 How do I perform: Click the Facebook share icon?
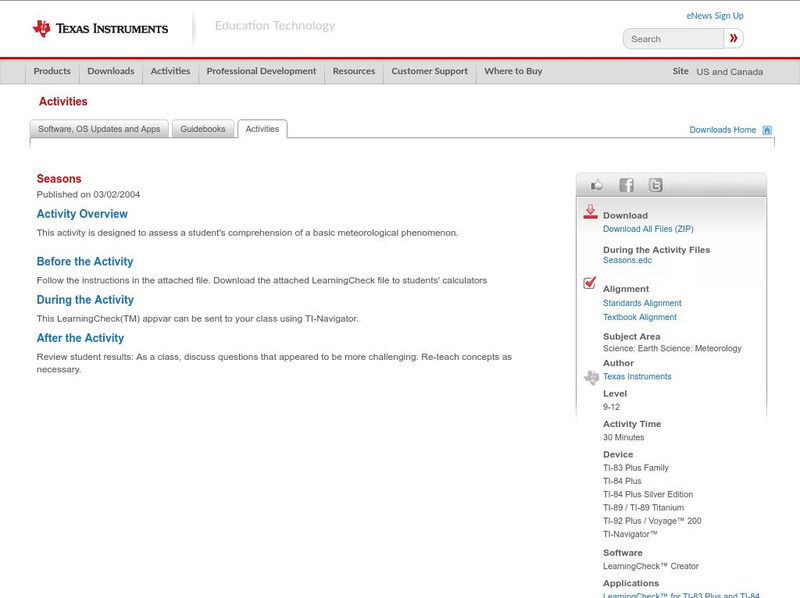626,184
